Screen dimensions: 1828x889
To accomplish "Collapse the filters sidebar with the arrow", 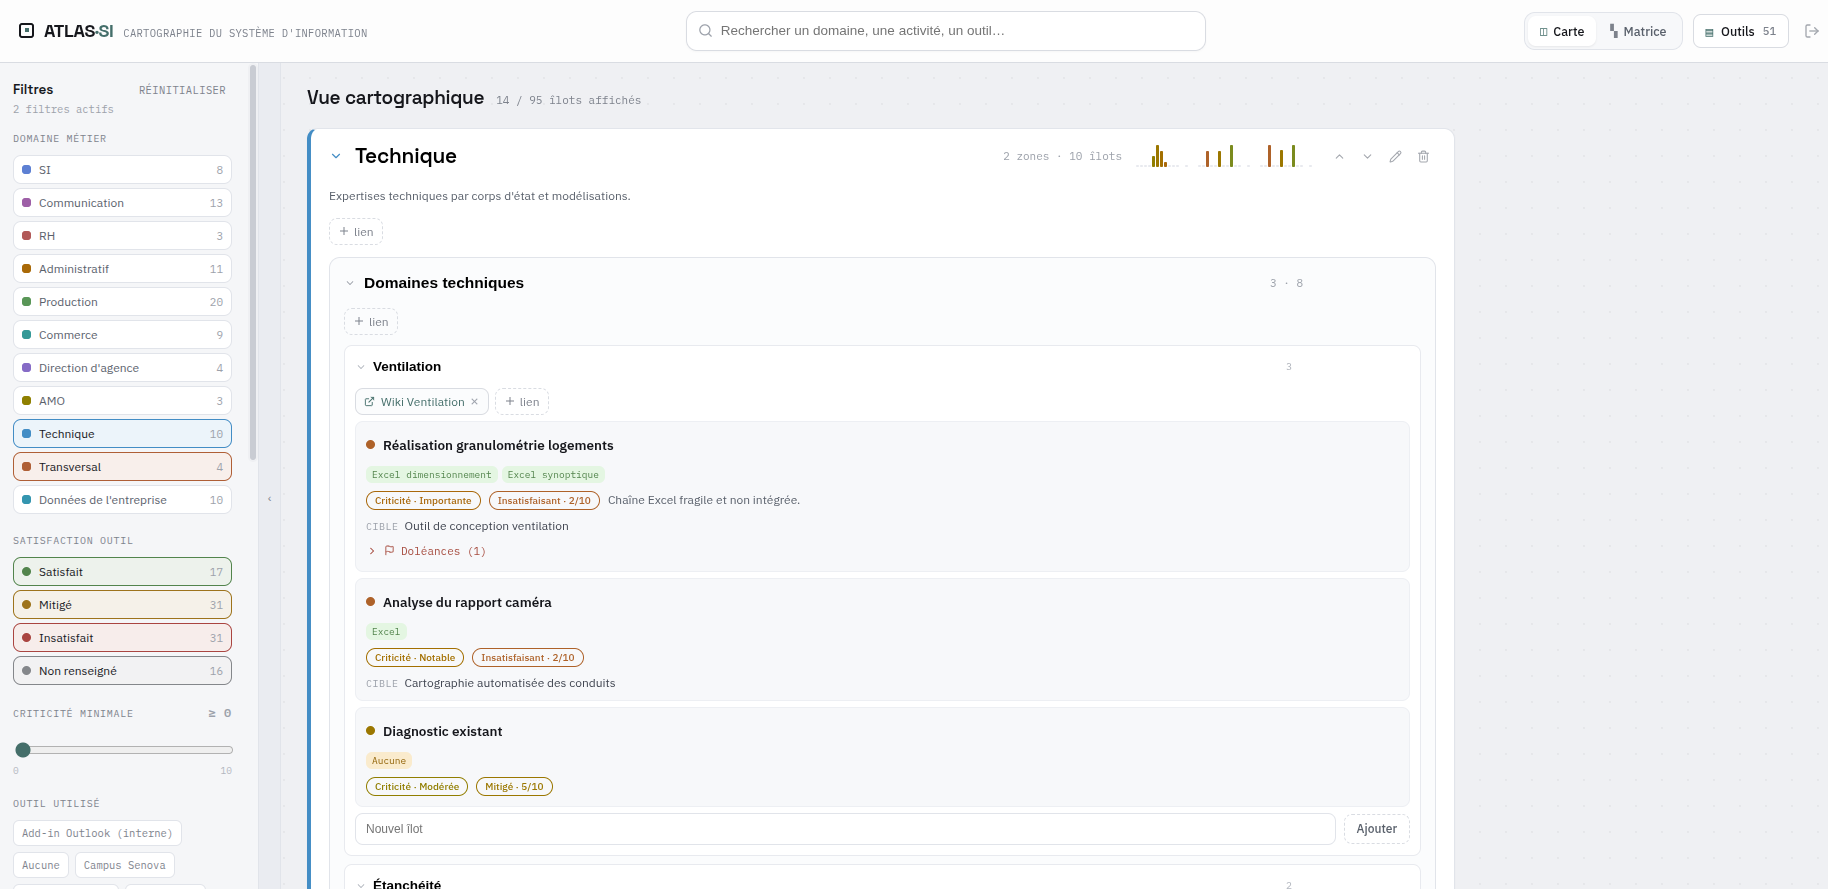I will (x=269, y=499).
